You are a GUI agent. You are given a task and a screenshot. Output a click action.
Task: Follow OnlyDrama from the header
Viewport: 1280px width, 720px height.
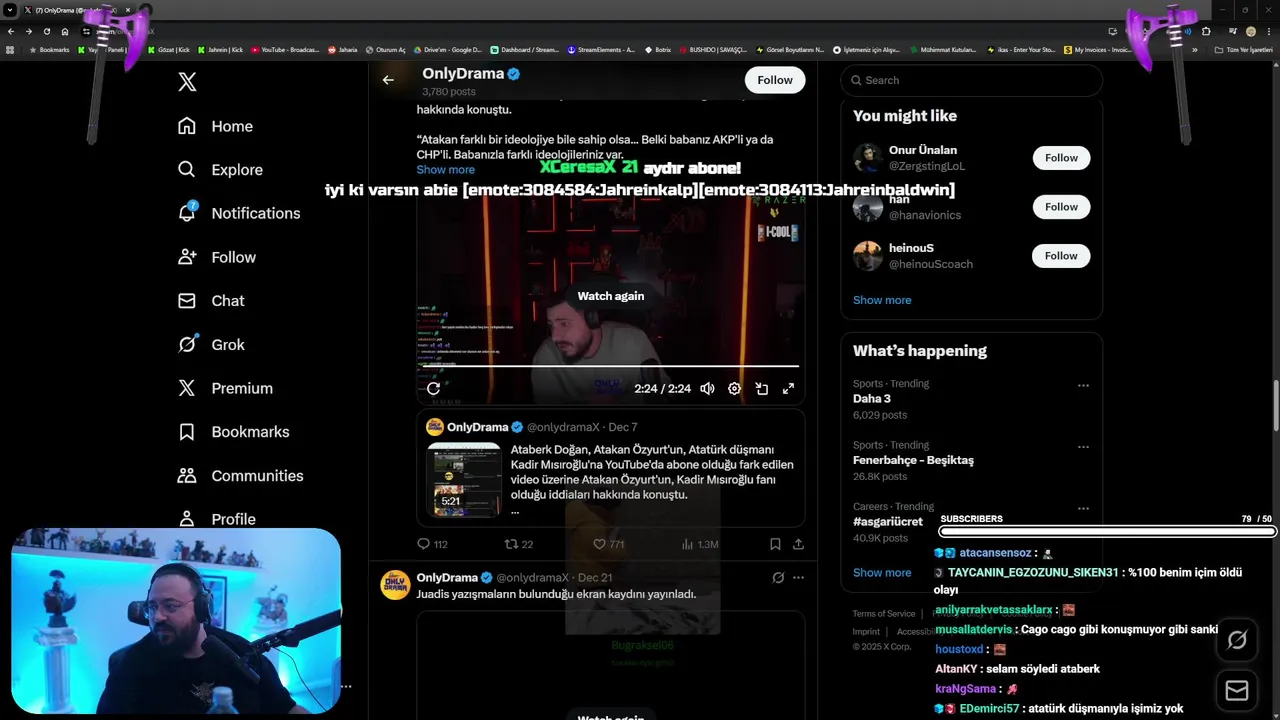point(775,80)
